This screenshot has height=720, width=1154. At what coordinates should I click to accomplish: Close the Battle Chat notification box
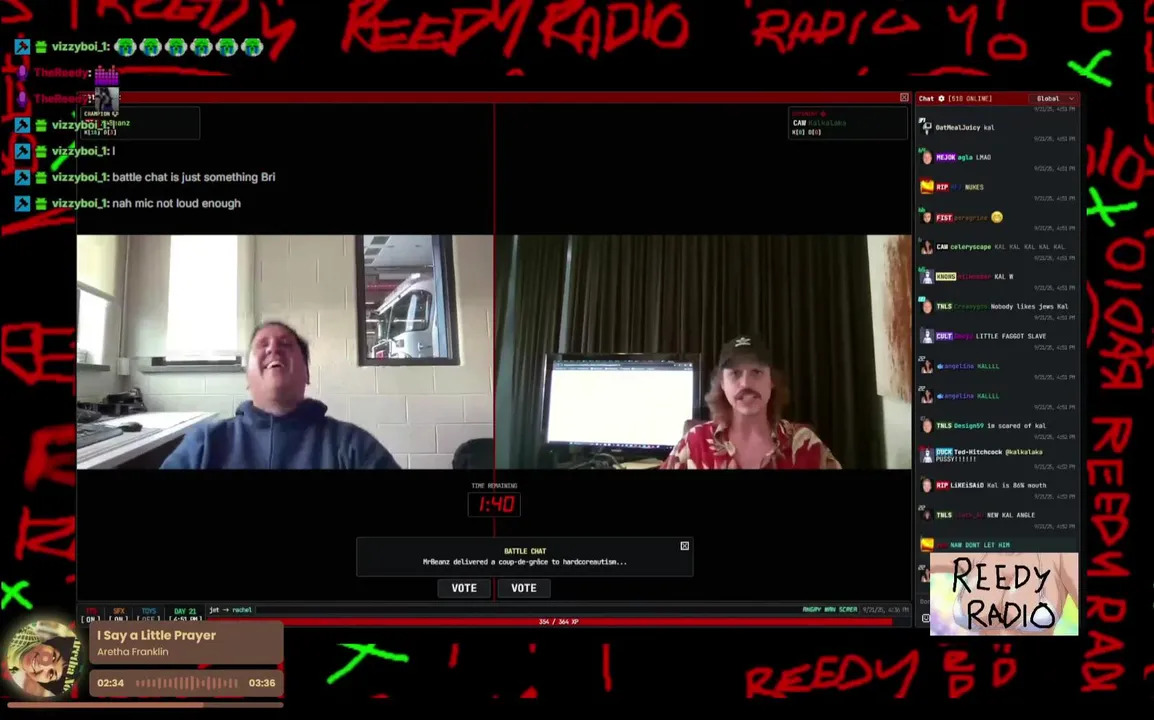click(x=684, y=546)
